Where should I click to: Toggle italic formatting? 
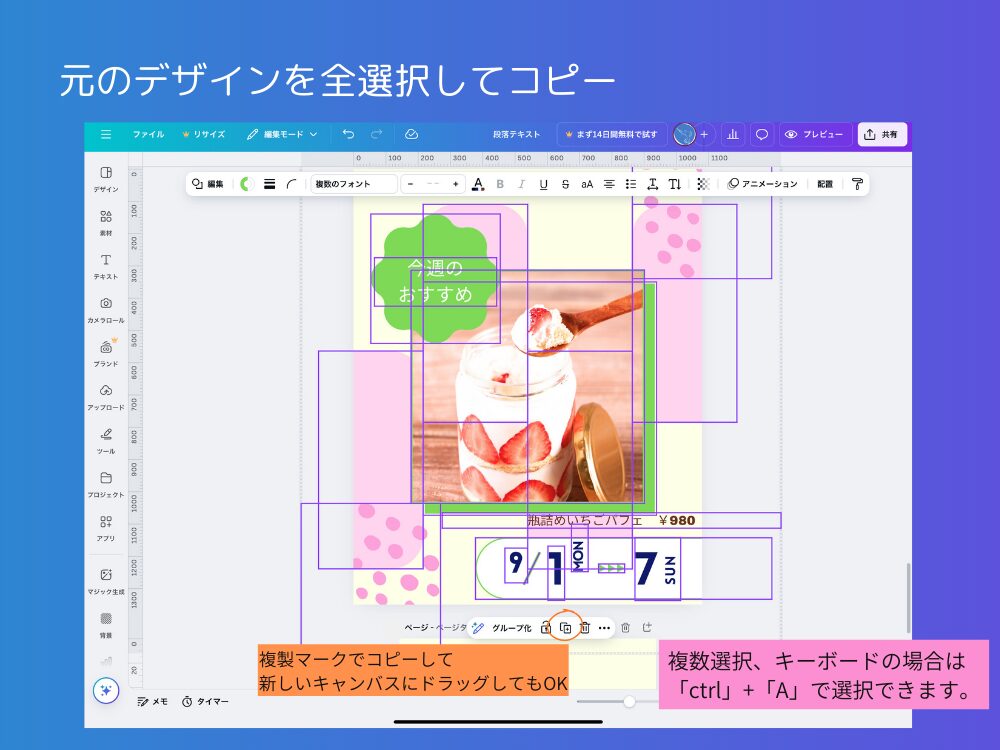coord(521,184)
